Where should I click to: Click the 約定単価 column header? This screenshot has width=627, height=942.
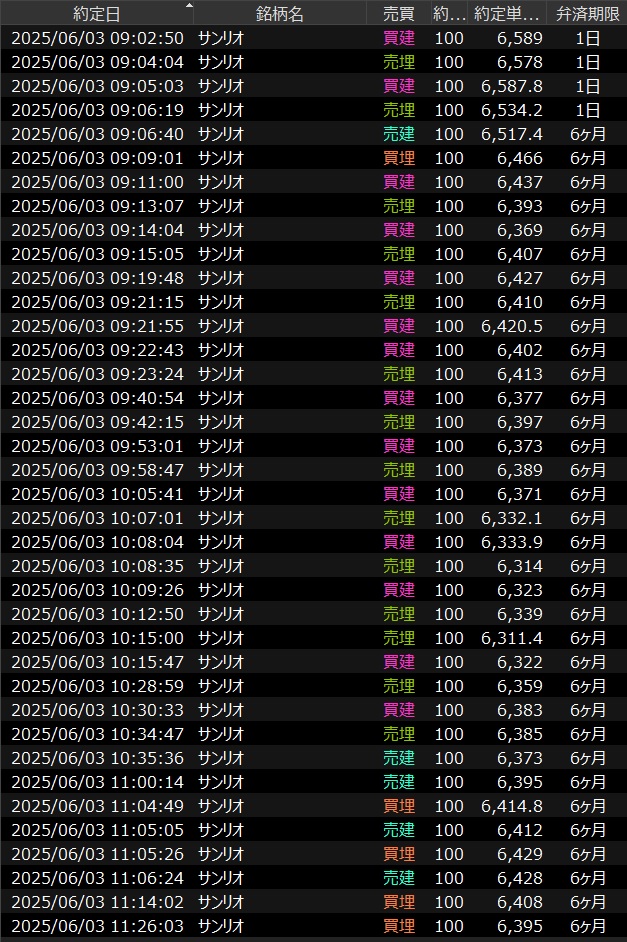pyautogui.click(x=507, y=13)
